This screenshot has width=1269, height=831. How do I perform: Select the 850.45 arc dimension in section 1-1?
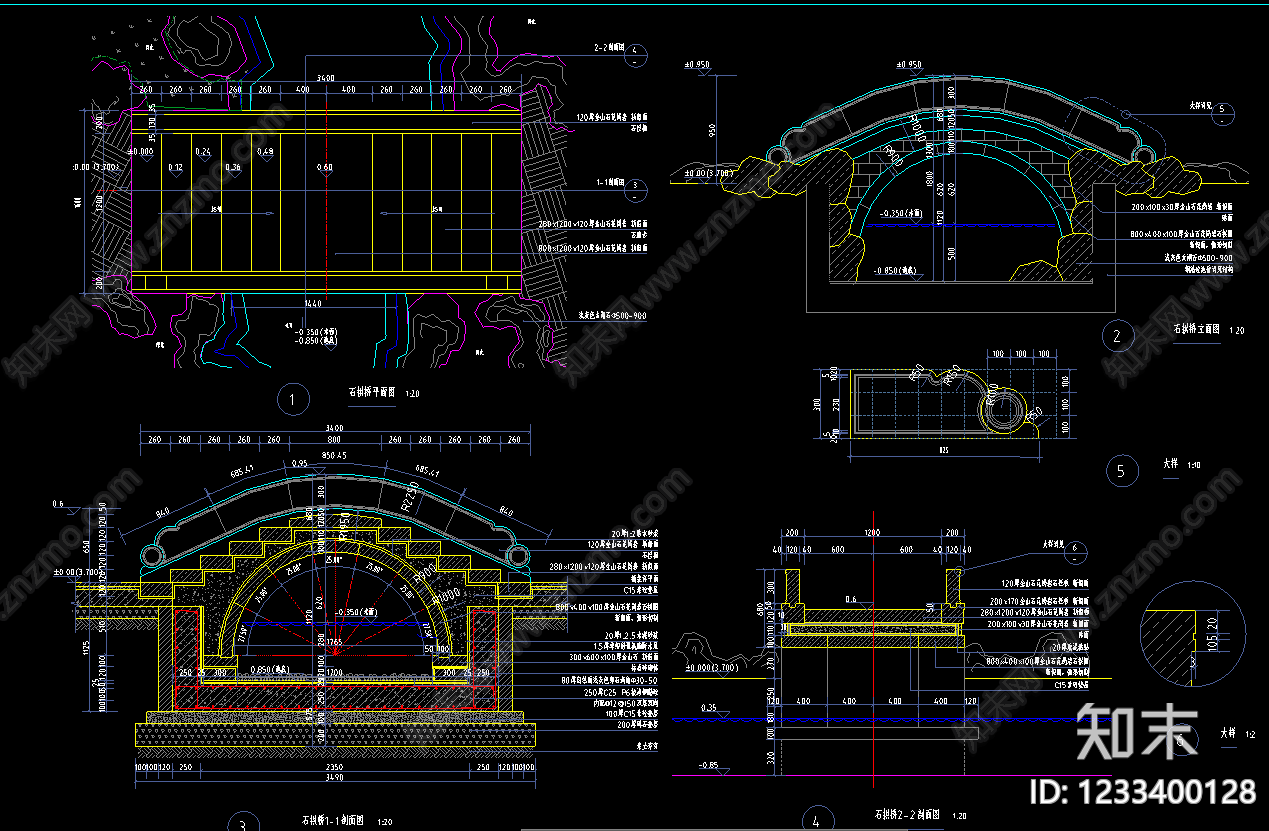pyautogui.click(x=333, y=456)
